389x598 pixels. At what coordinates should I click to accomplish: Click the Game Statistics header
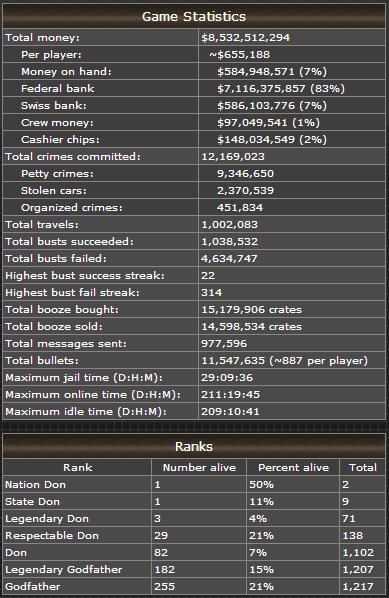point(194,16)
